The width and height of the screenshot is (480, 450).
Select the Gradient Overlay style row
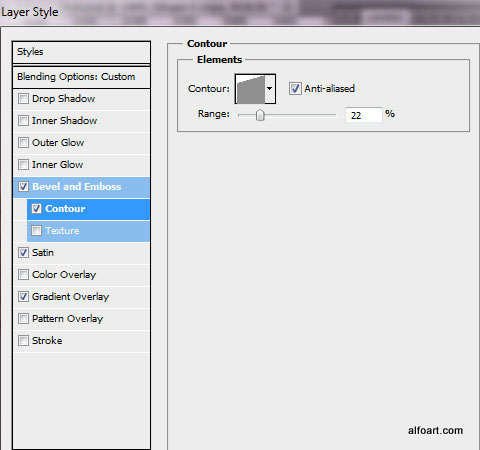point(81,297)
